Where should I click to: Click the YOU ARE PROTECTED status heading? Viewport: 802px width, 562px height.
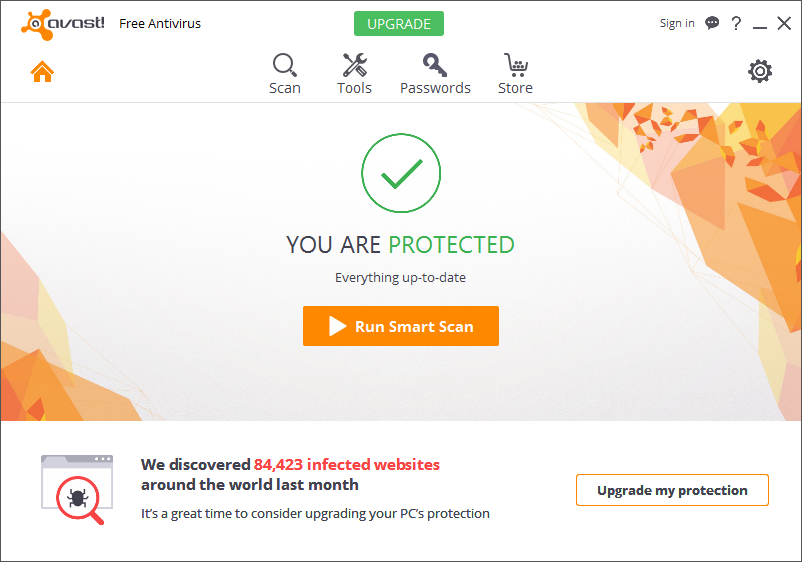[400, 245]
